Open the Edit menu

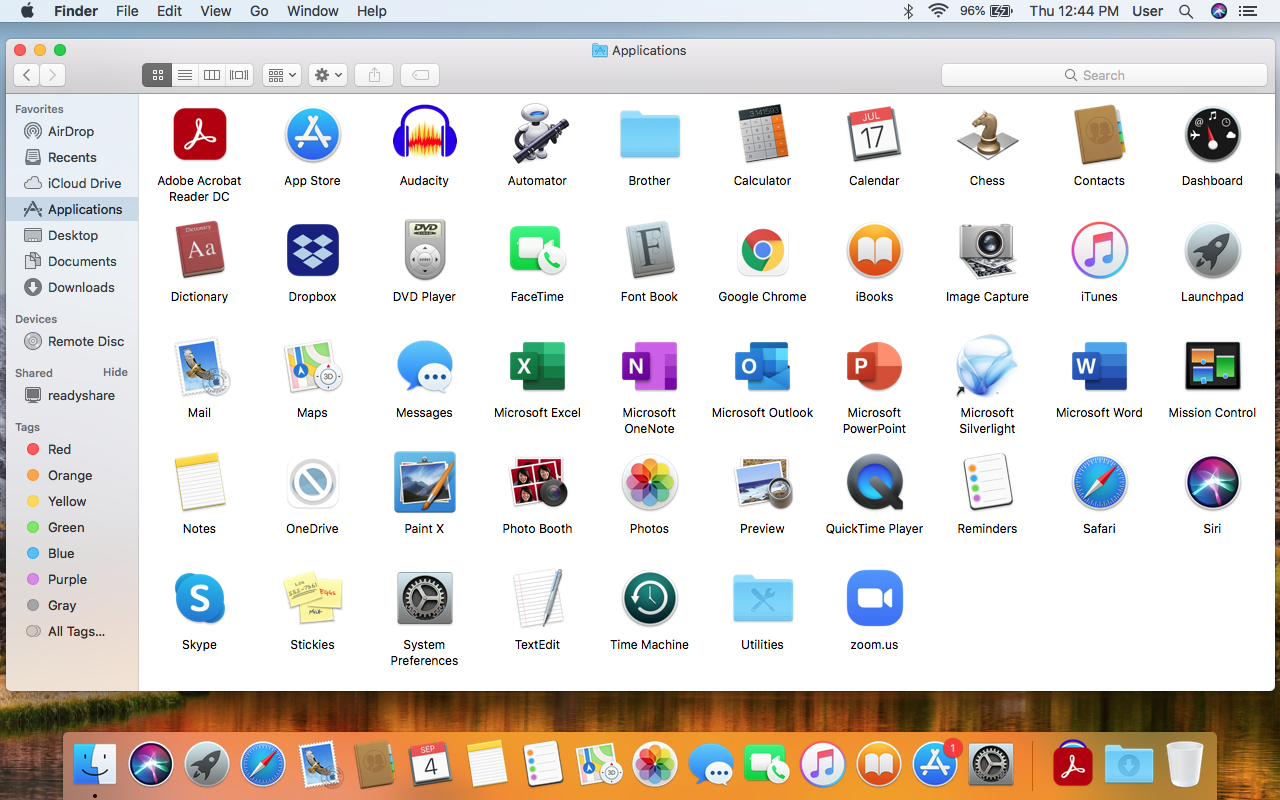click(x=169, y=11)
